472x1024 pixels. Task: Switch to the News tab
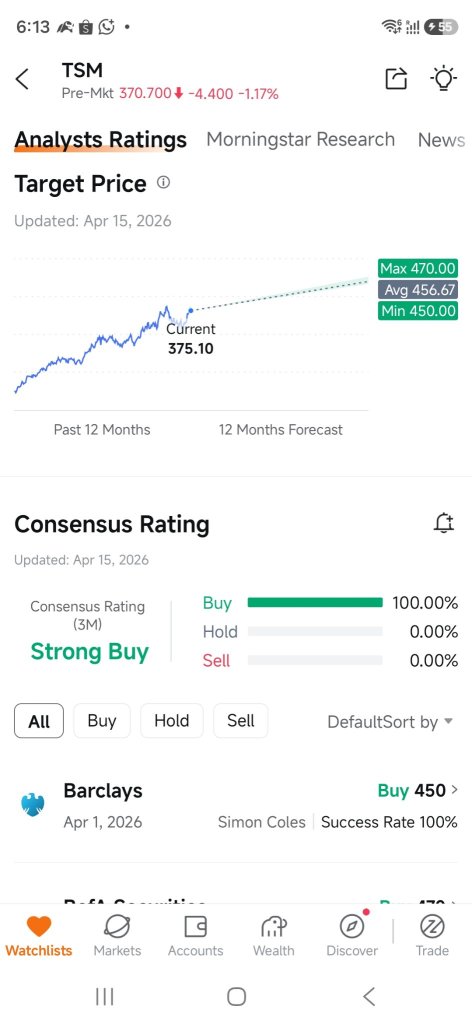[441, 140]
